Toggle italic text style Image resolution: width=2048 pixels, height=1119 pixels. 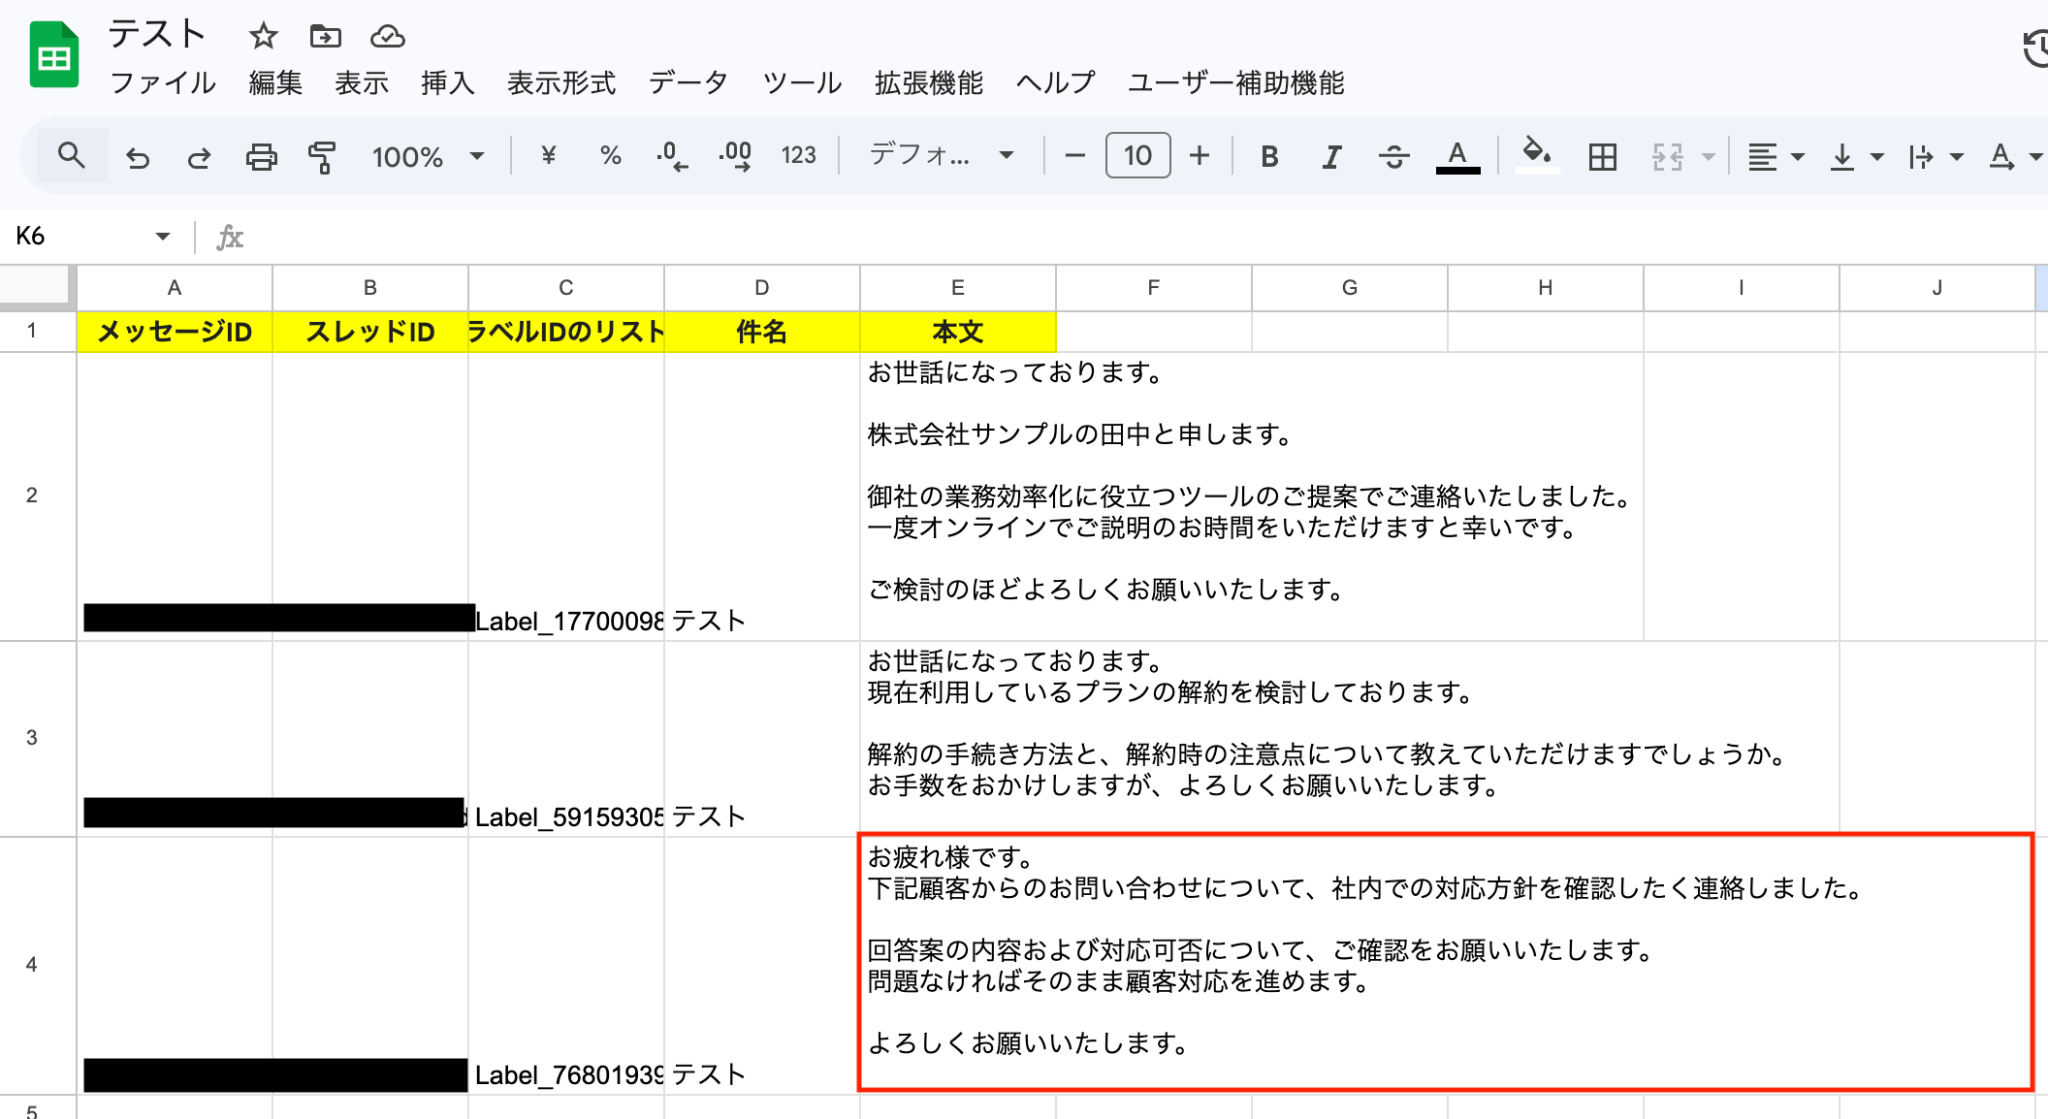1331,157
